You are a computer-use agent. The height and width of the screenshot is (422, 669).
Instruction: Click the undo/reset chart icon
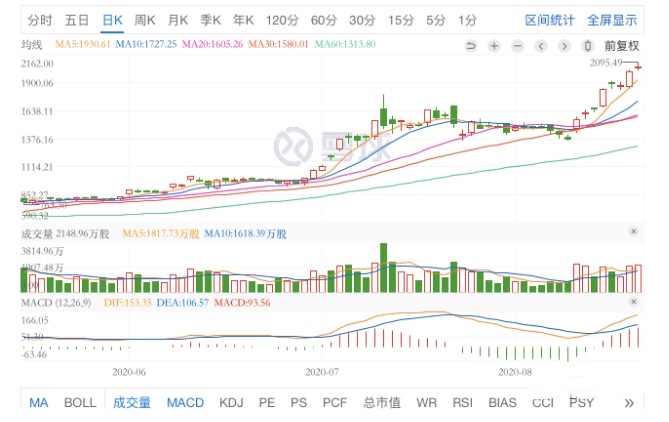pos(471,46)
